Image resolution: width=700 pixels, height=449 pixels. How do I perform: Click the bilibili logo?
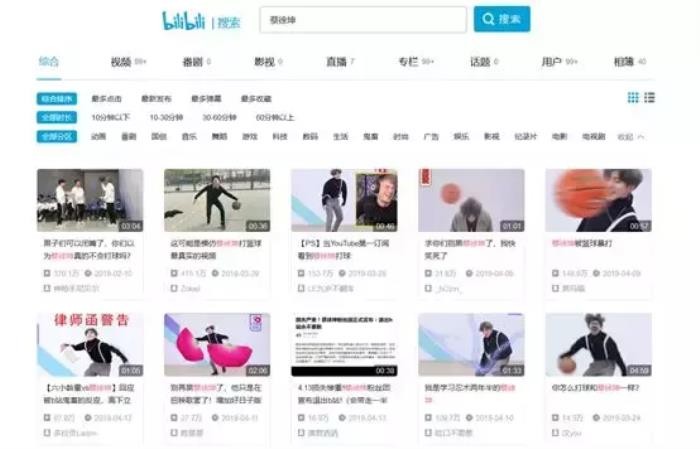pyautogui.click(x=185, y=20)
